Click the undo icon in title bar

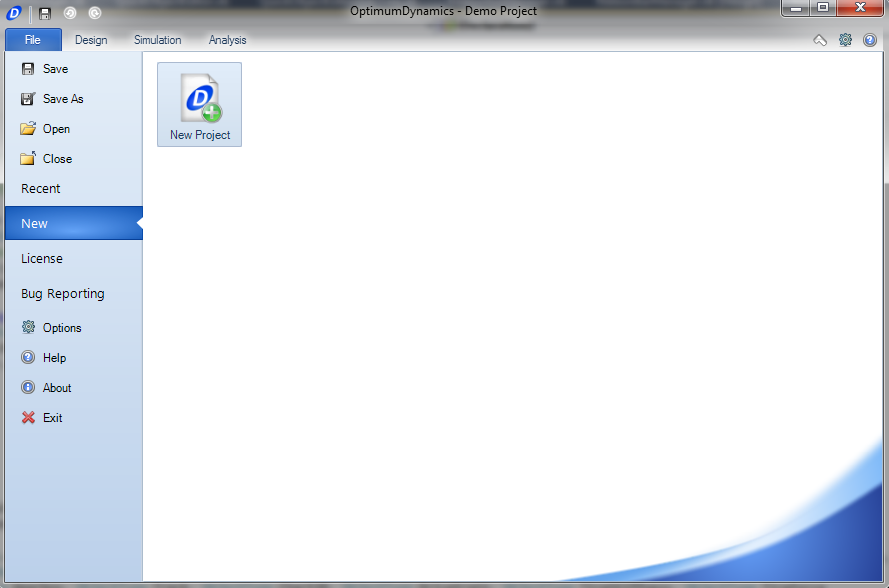click(70, 12)
